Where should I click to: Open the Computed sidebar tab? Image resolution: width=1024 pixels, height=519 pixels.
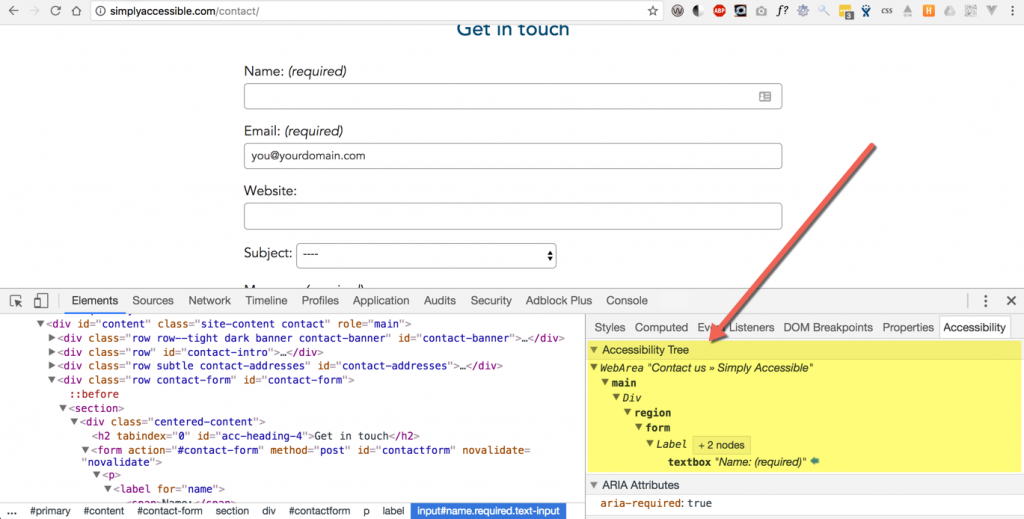[x=661, y=327]
